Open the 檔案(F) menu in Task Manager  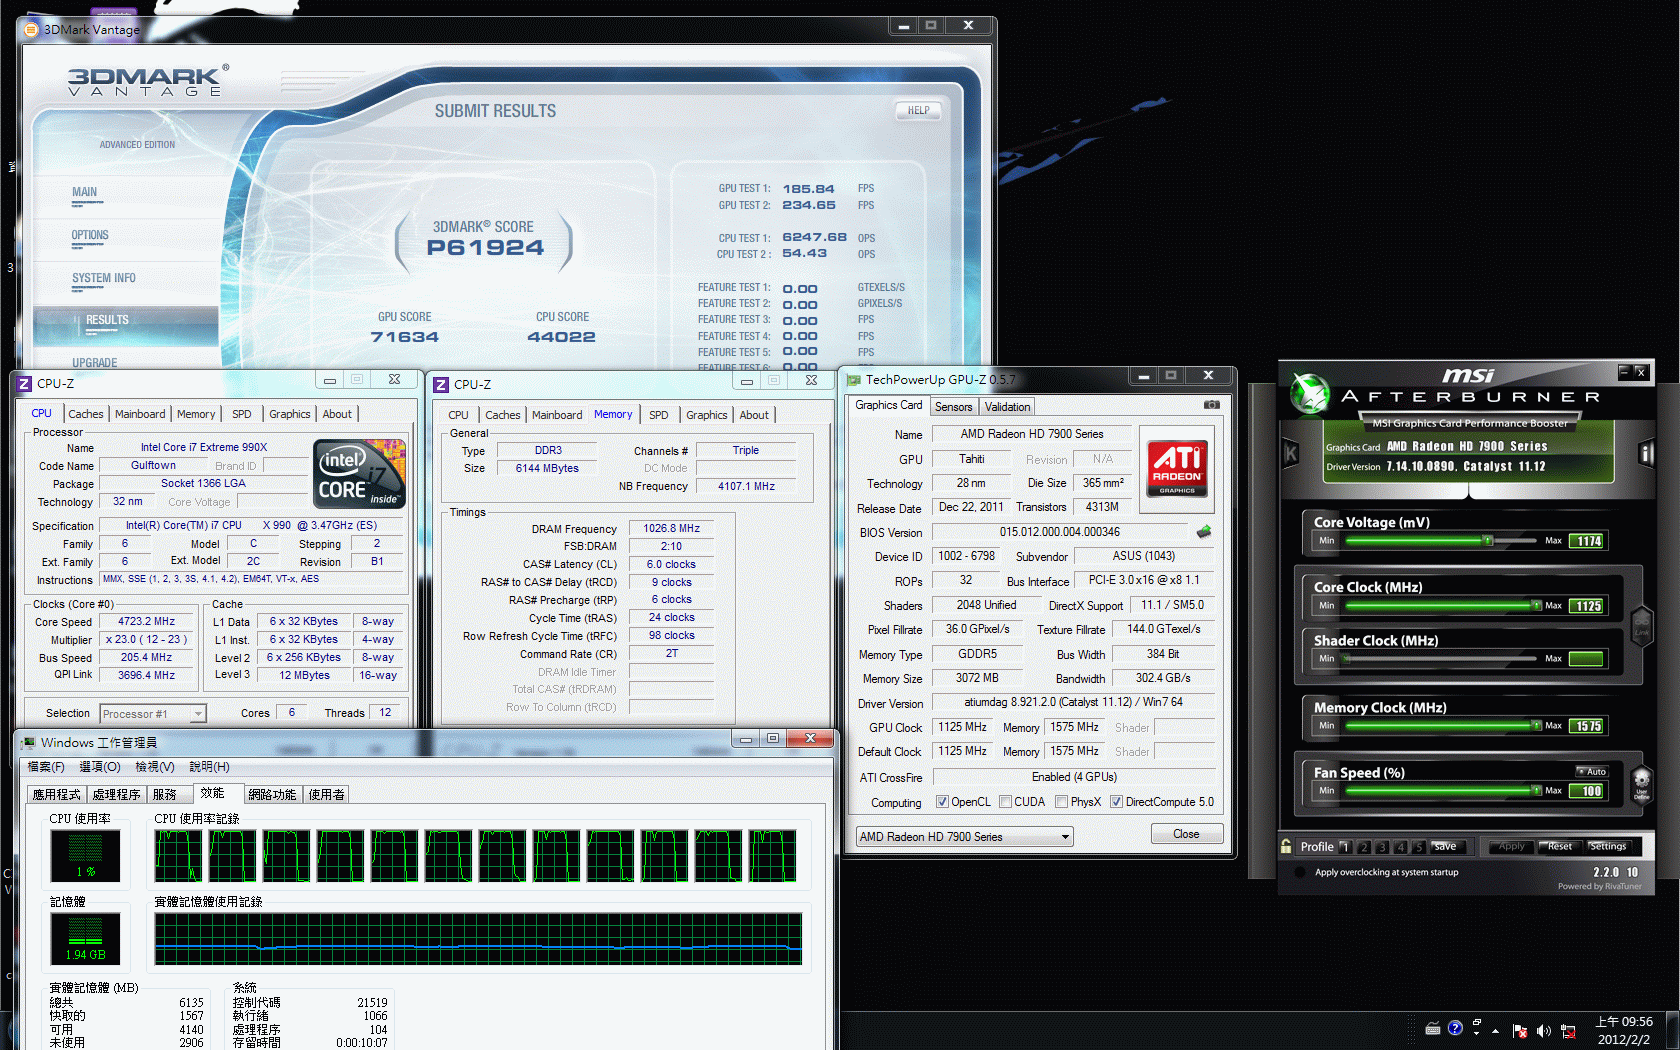click(46, 767)
